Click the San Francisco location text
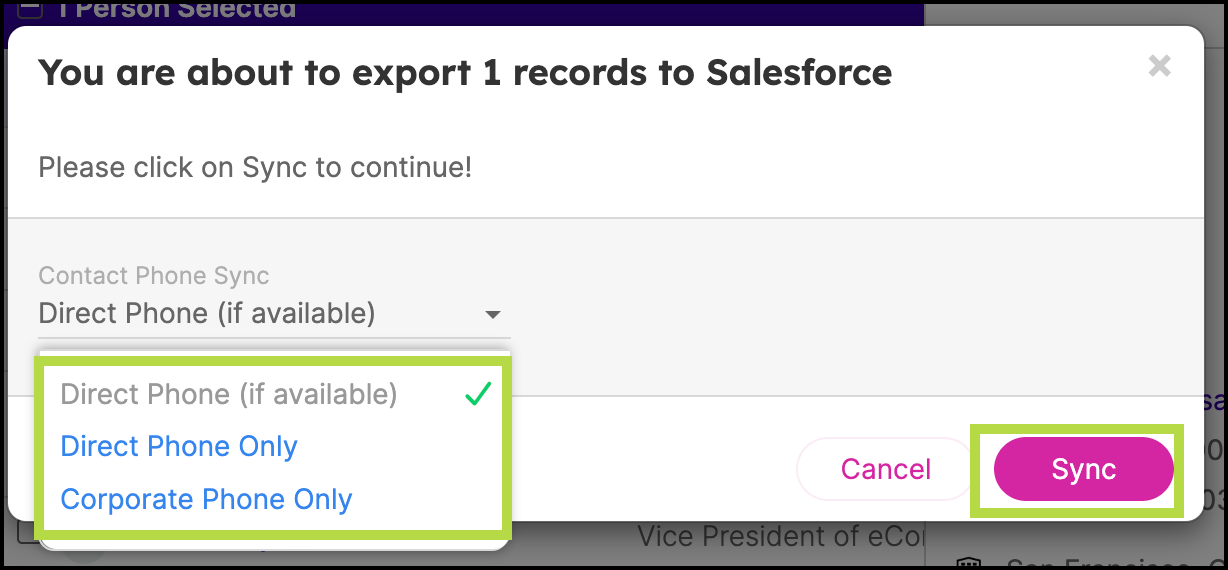 click(1116, 565)
